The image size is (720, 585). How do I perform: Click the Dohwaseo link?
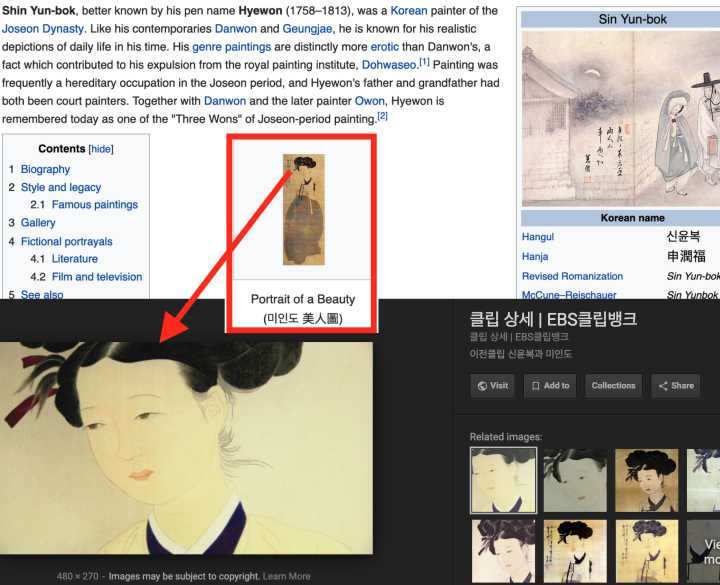389,65
